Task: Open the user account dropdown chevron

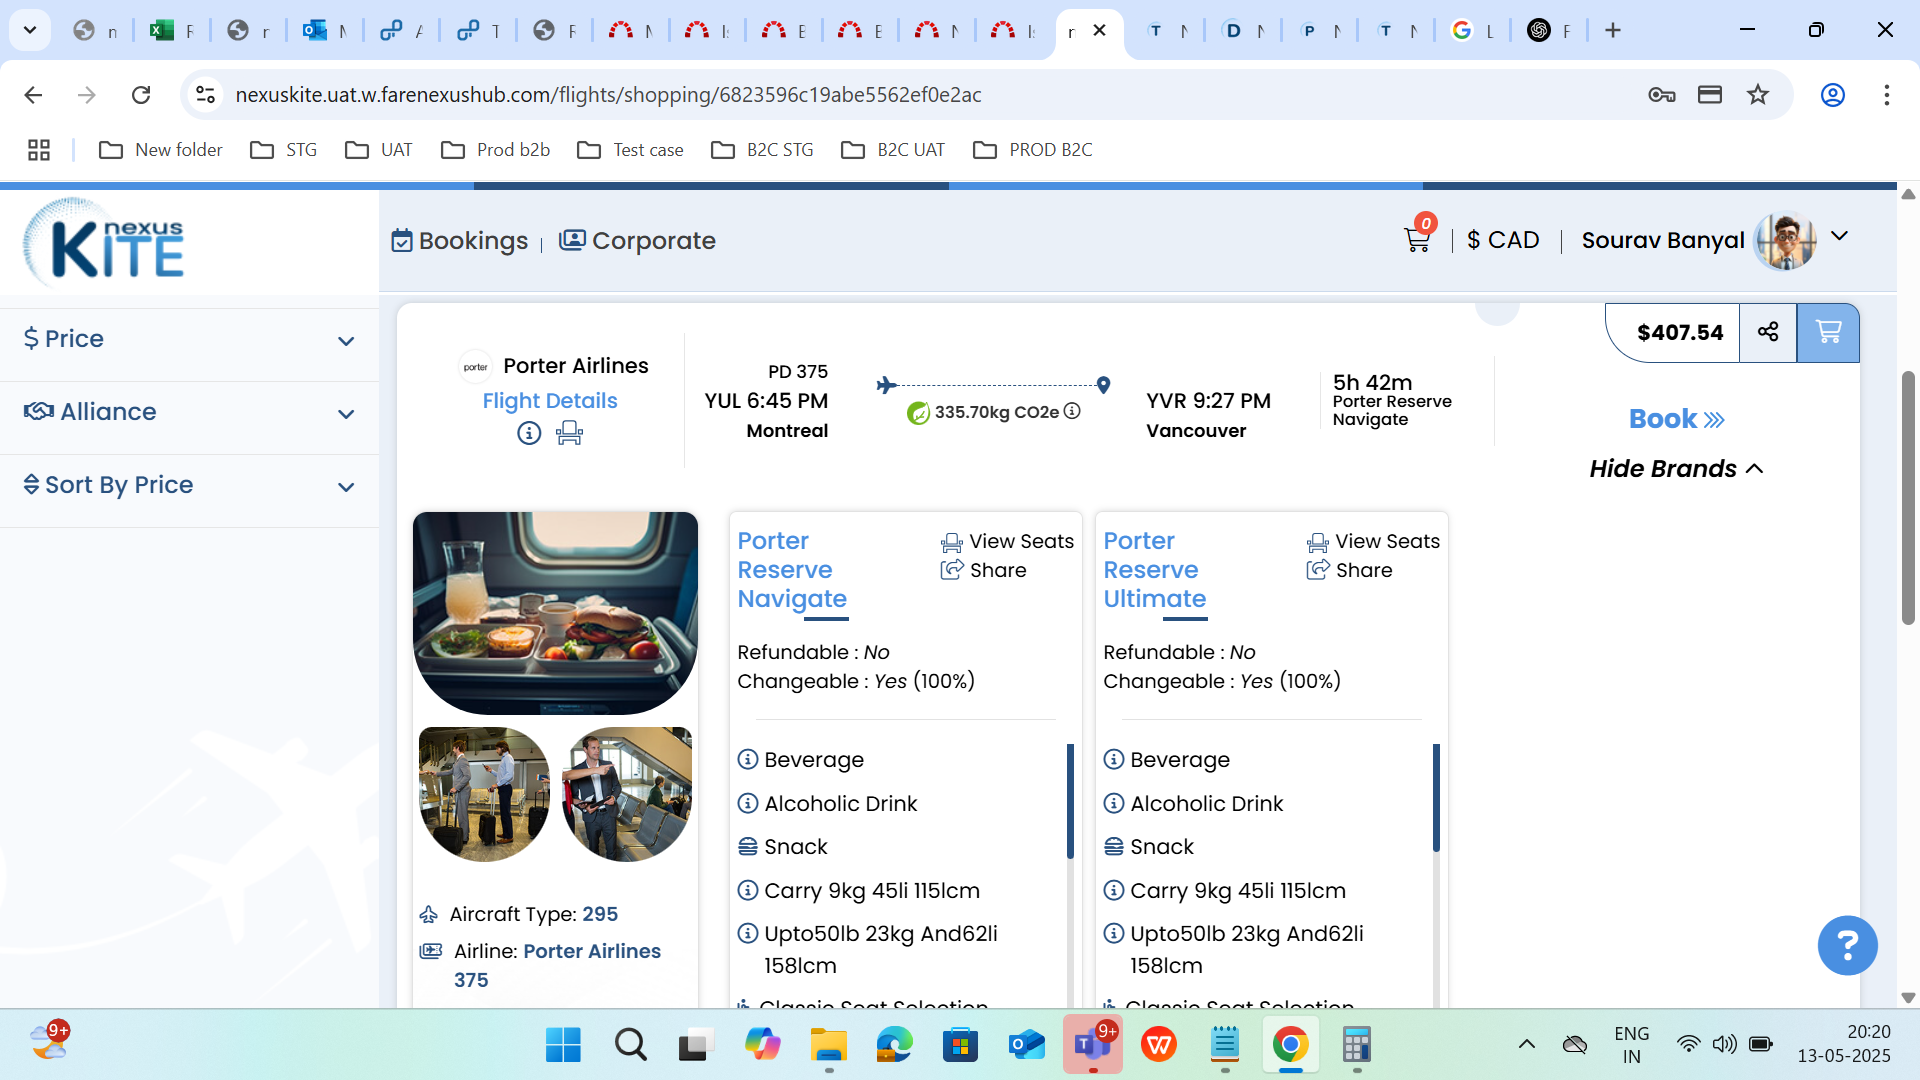Action: [x=1839, y=237]
